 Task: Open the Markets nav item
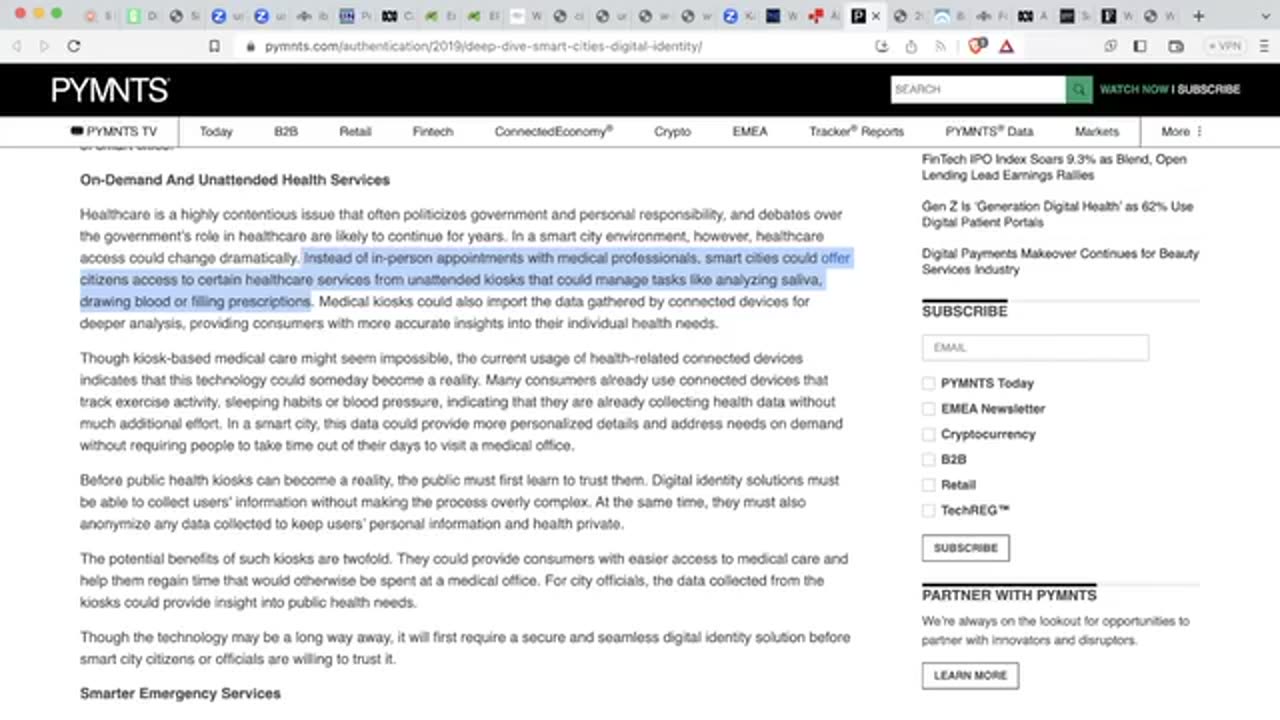(1097, 131)
